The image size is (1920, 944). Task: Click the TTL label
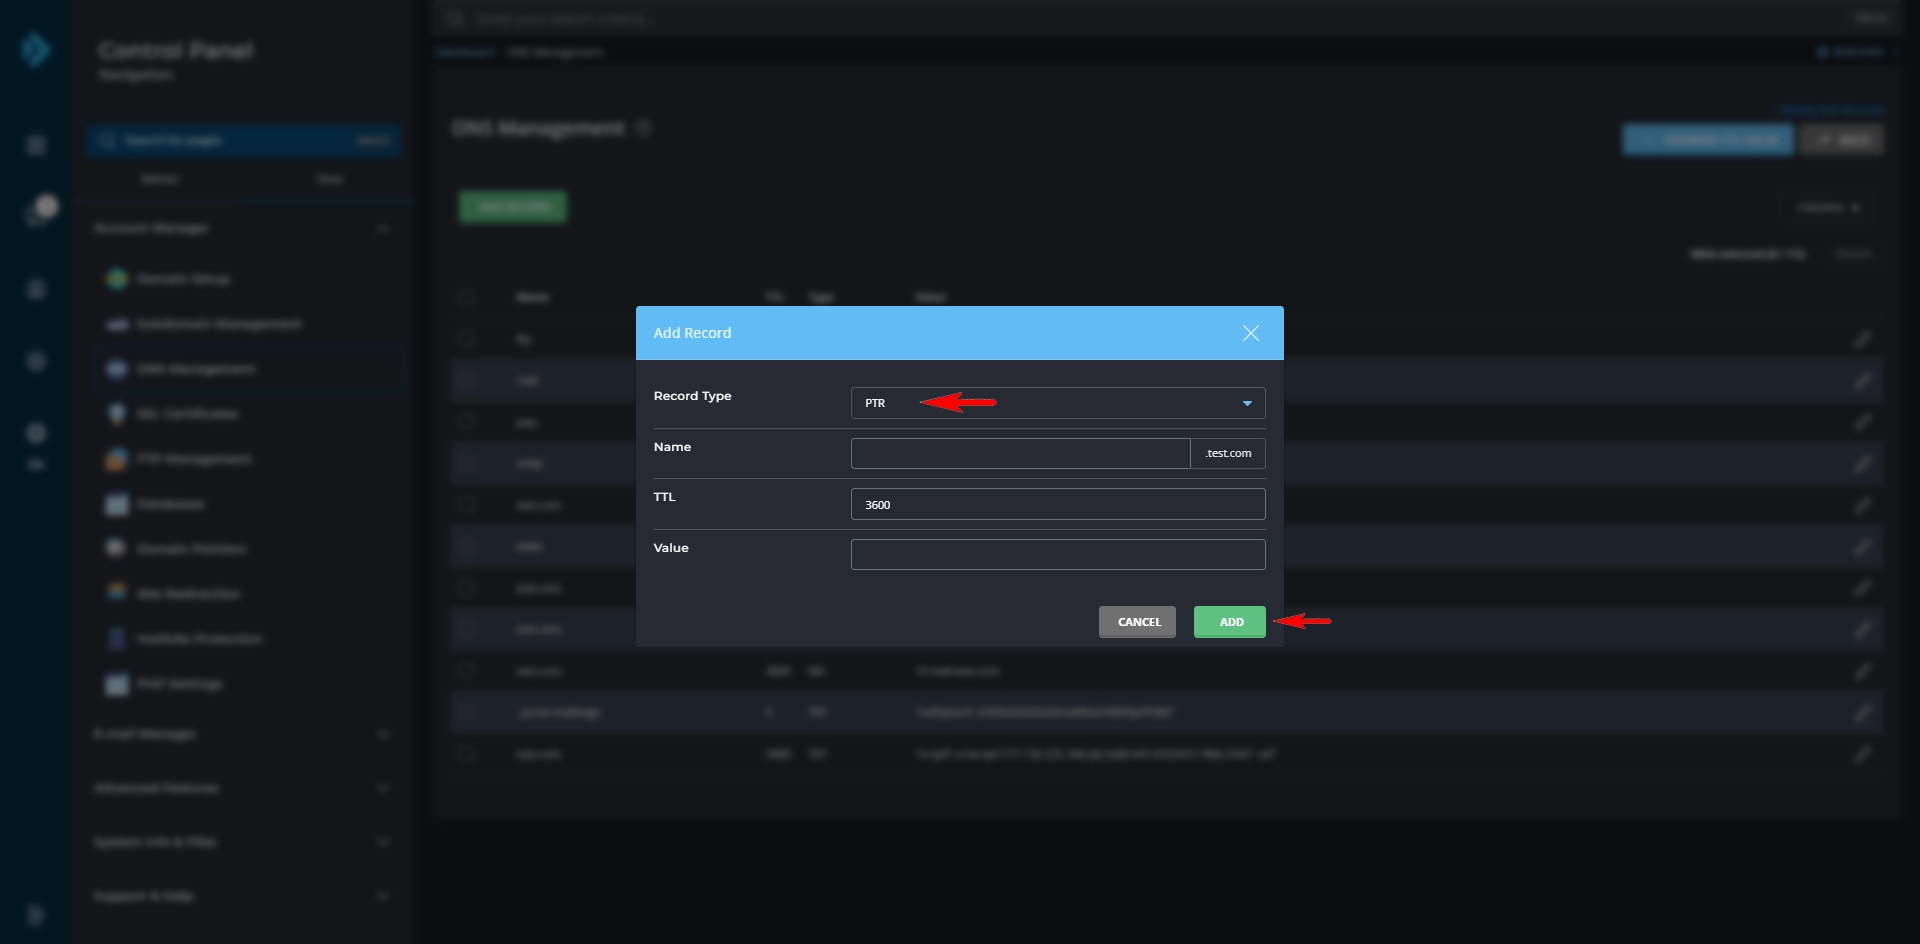(x=664, y=497)
